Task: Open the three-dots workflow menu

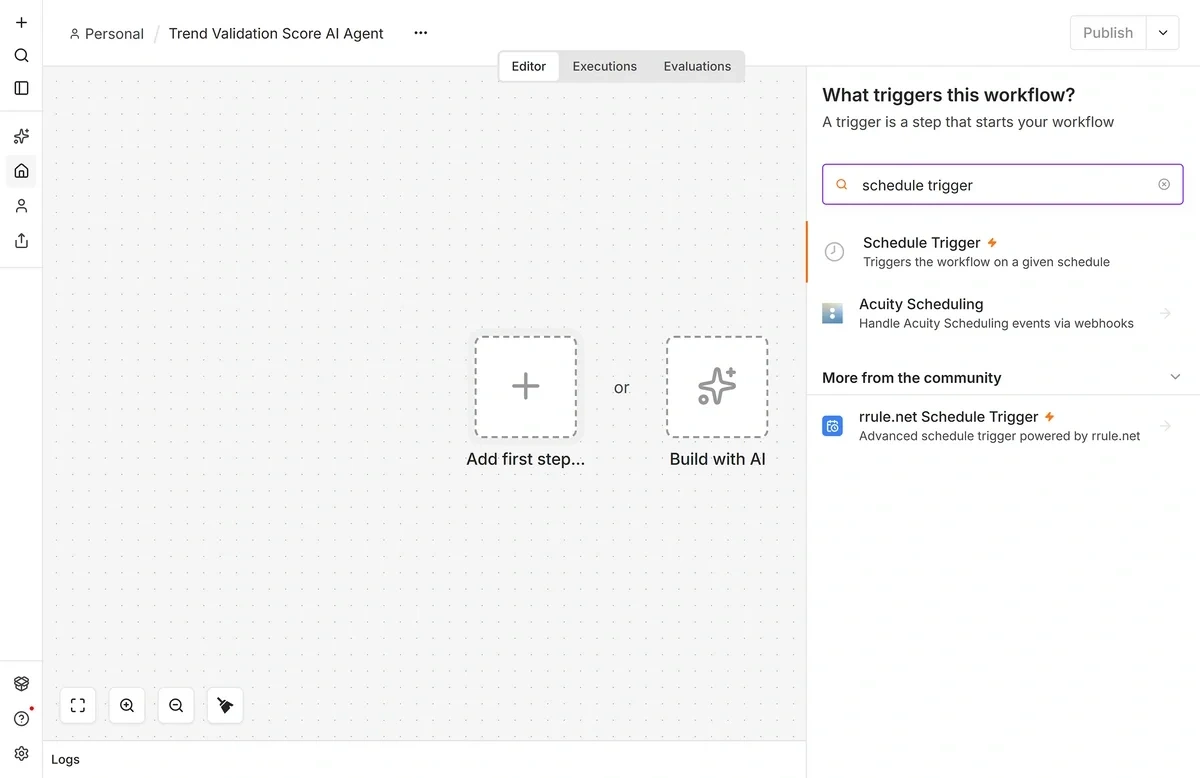Action: 421,33
